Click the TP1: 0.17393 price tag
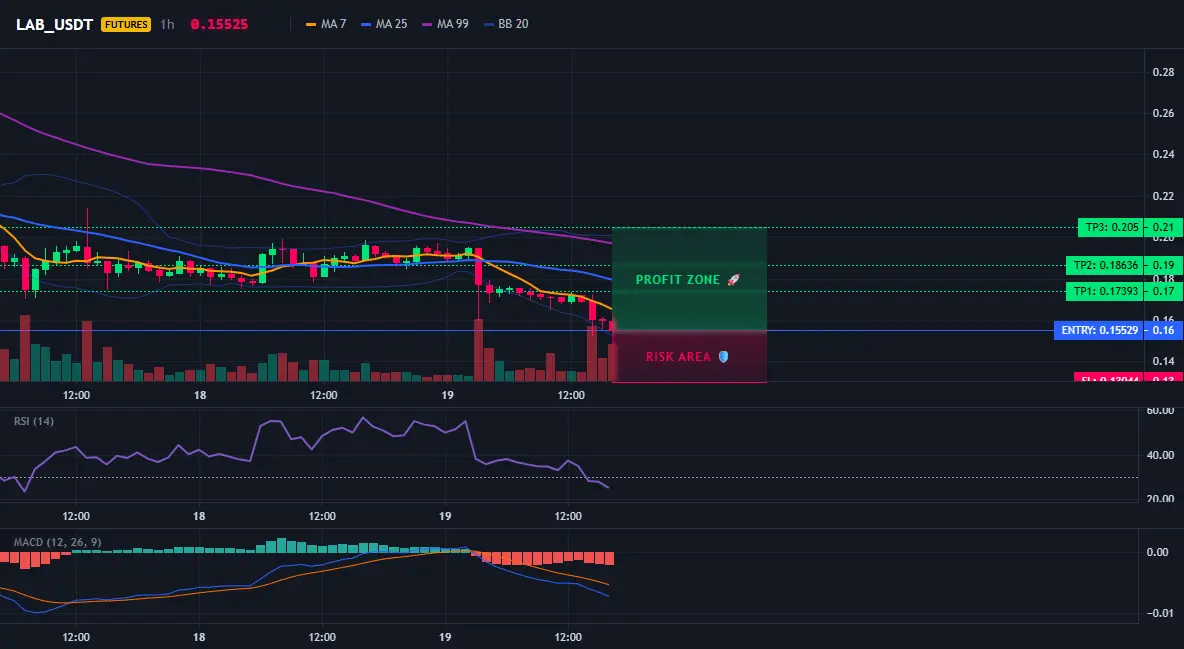 coord(1105,292)
